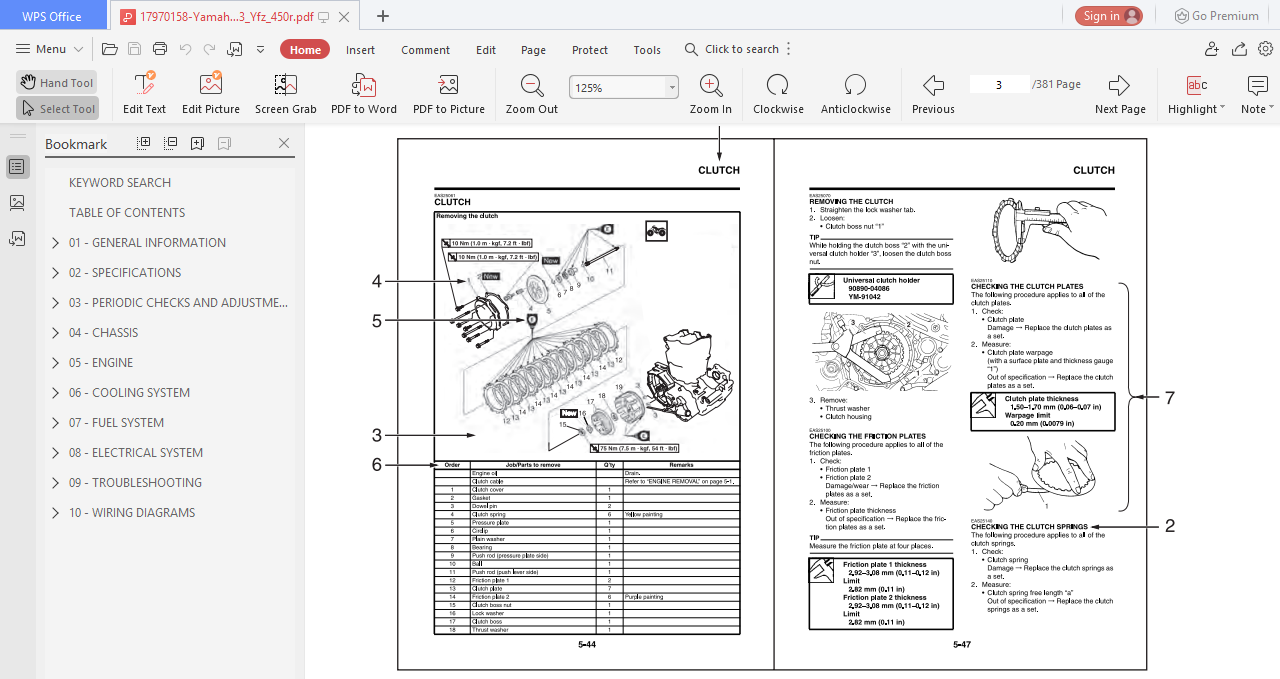Screen dimensions: 1280x679
Task: Switch to the Edit tab
Action: [486, 50]
